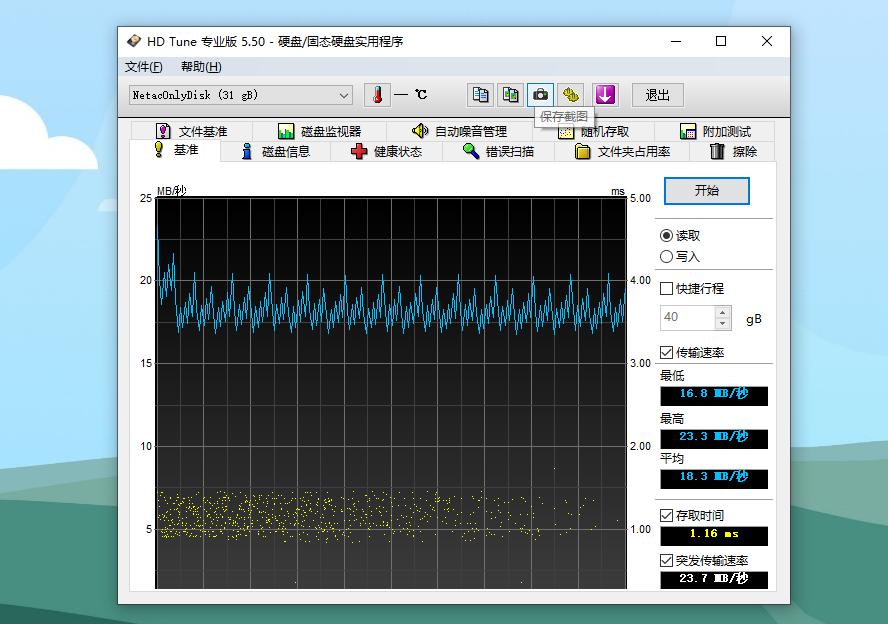
Task: Click the thermometer temperature icon
Action: click(x=378, y=95)
